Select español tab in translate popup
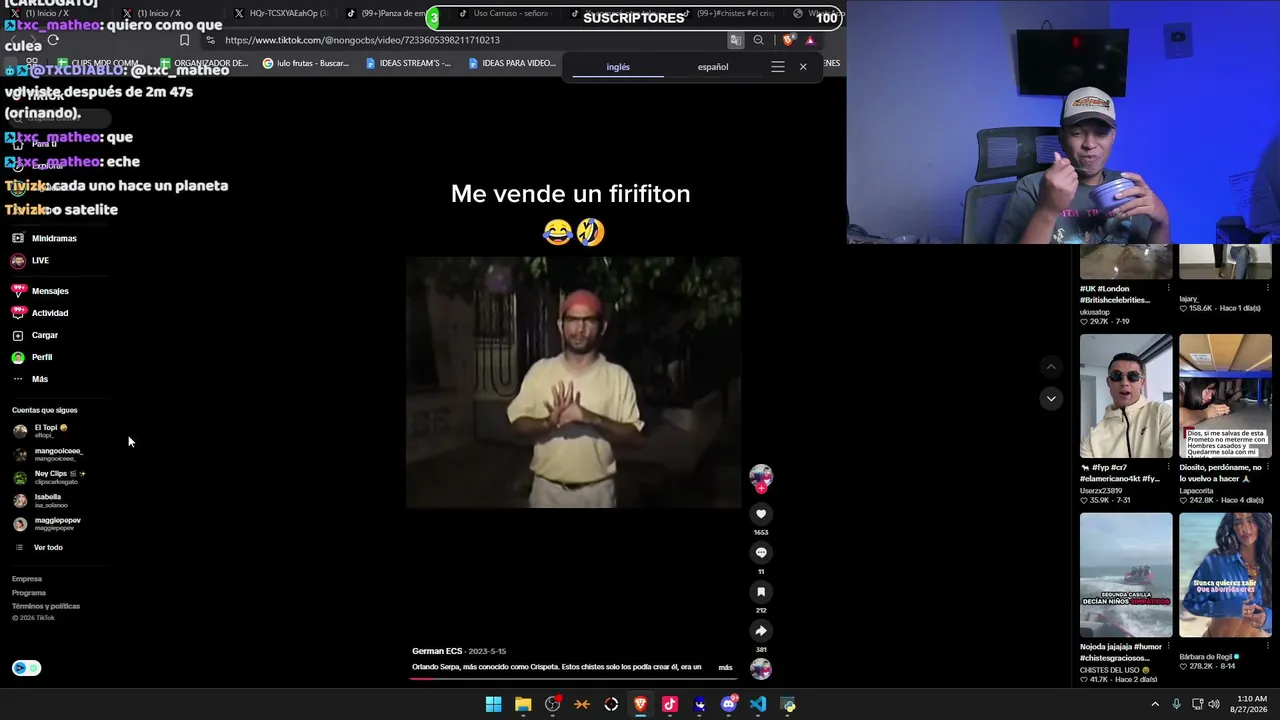This screenshot has height=720, width=1280. 713,67
